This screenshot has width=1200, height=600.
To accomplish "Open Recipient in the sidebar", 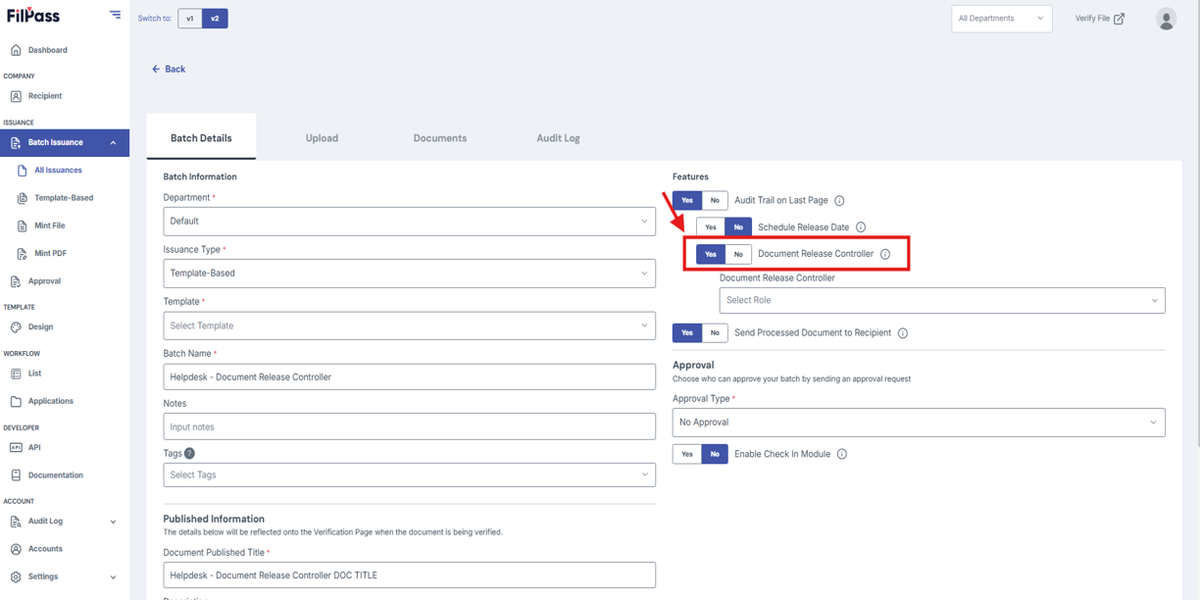I will (45, 96).
